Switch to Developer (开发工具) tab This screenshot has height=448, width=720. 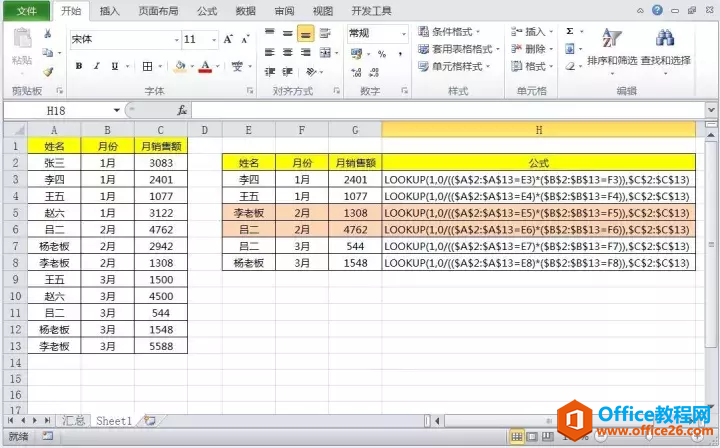(371, 11)
